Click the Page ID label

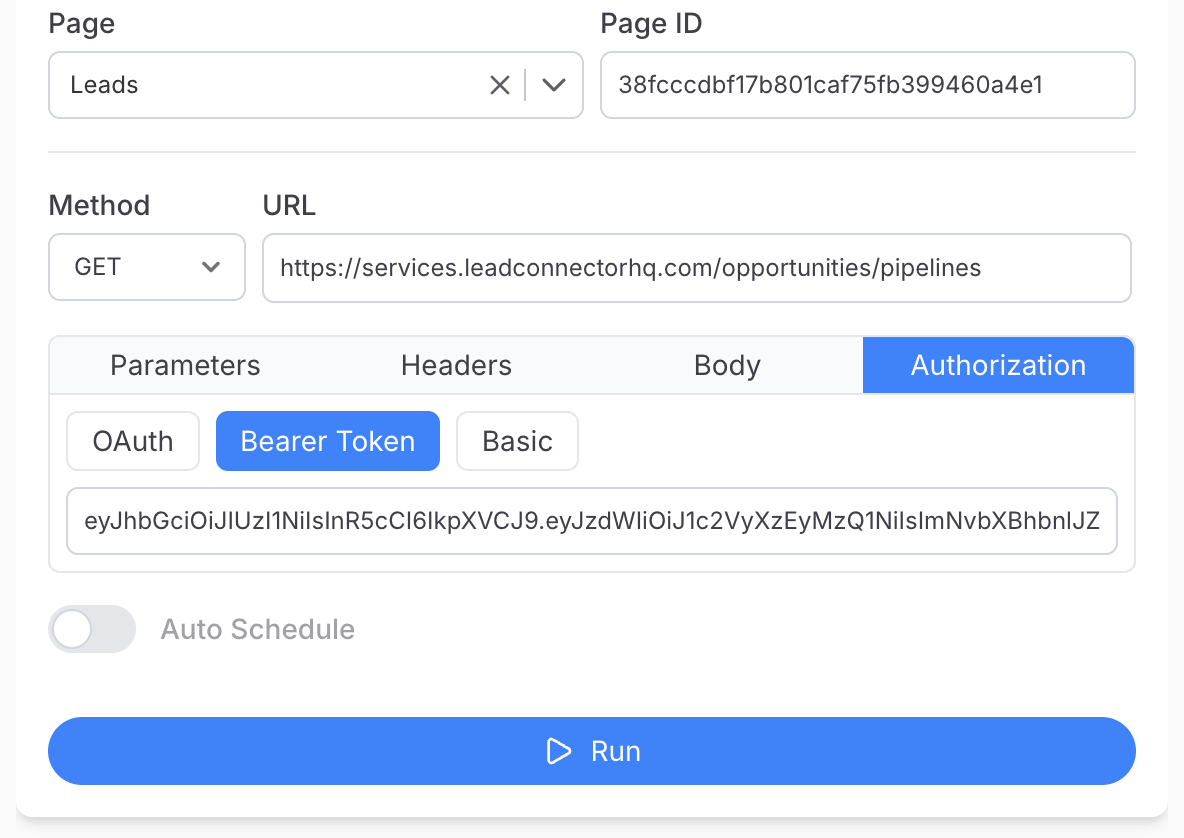651,23
